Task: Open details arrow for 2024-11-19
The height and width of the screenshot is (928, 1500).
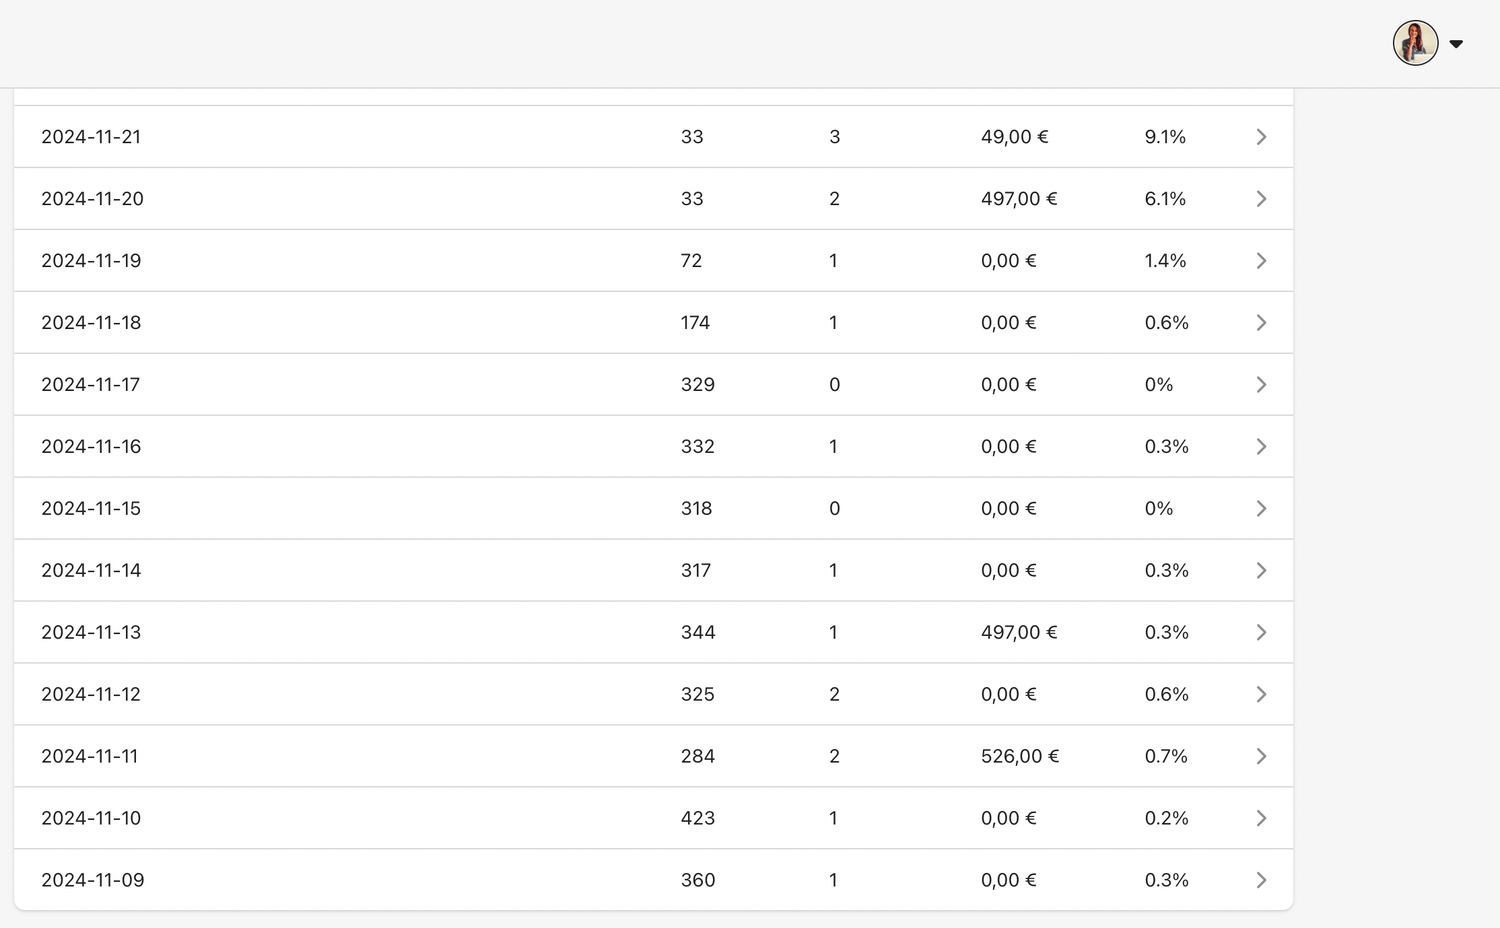Action: (x=1261, y=261)
